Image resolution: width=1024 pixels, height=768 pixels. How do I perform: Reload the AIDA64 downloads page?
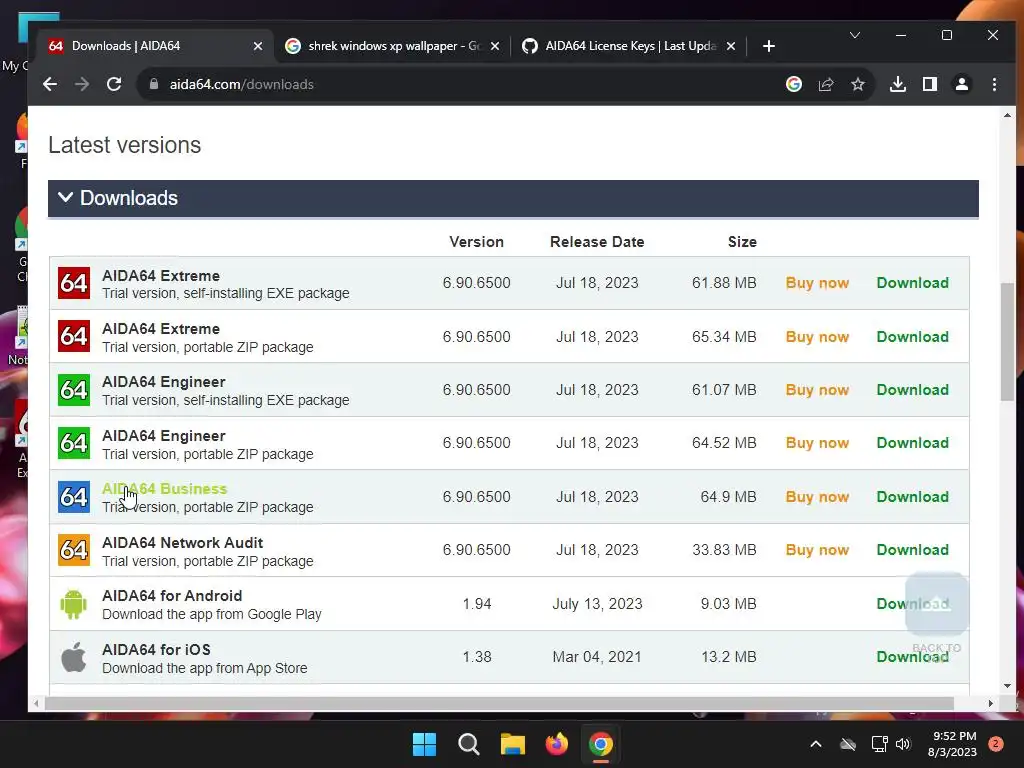[114, 84]
